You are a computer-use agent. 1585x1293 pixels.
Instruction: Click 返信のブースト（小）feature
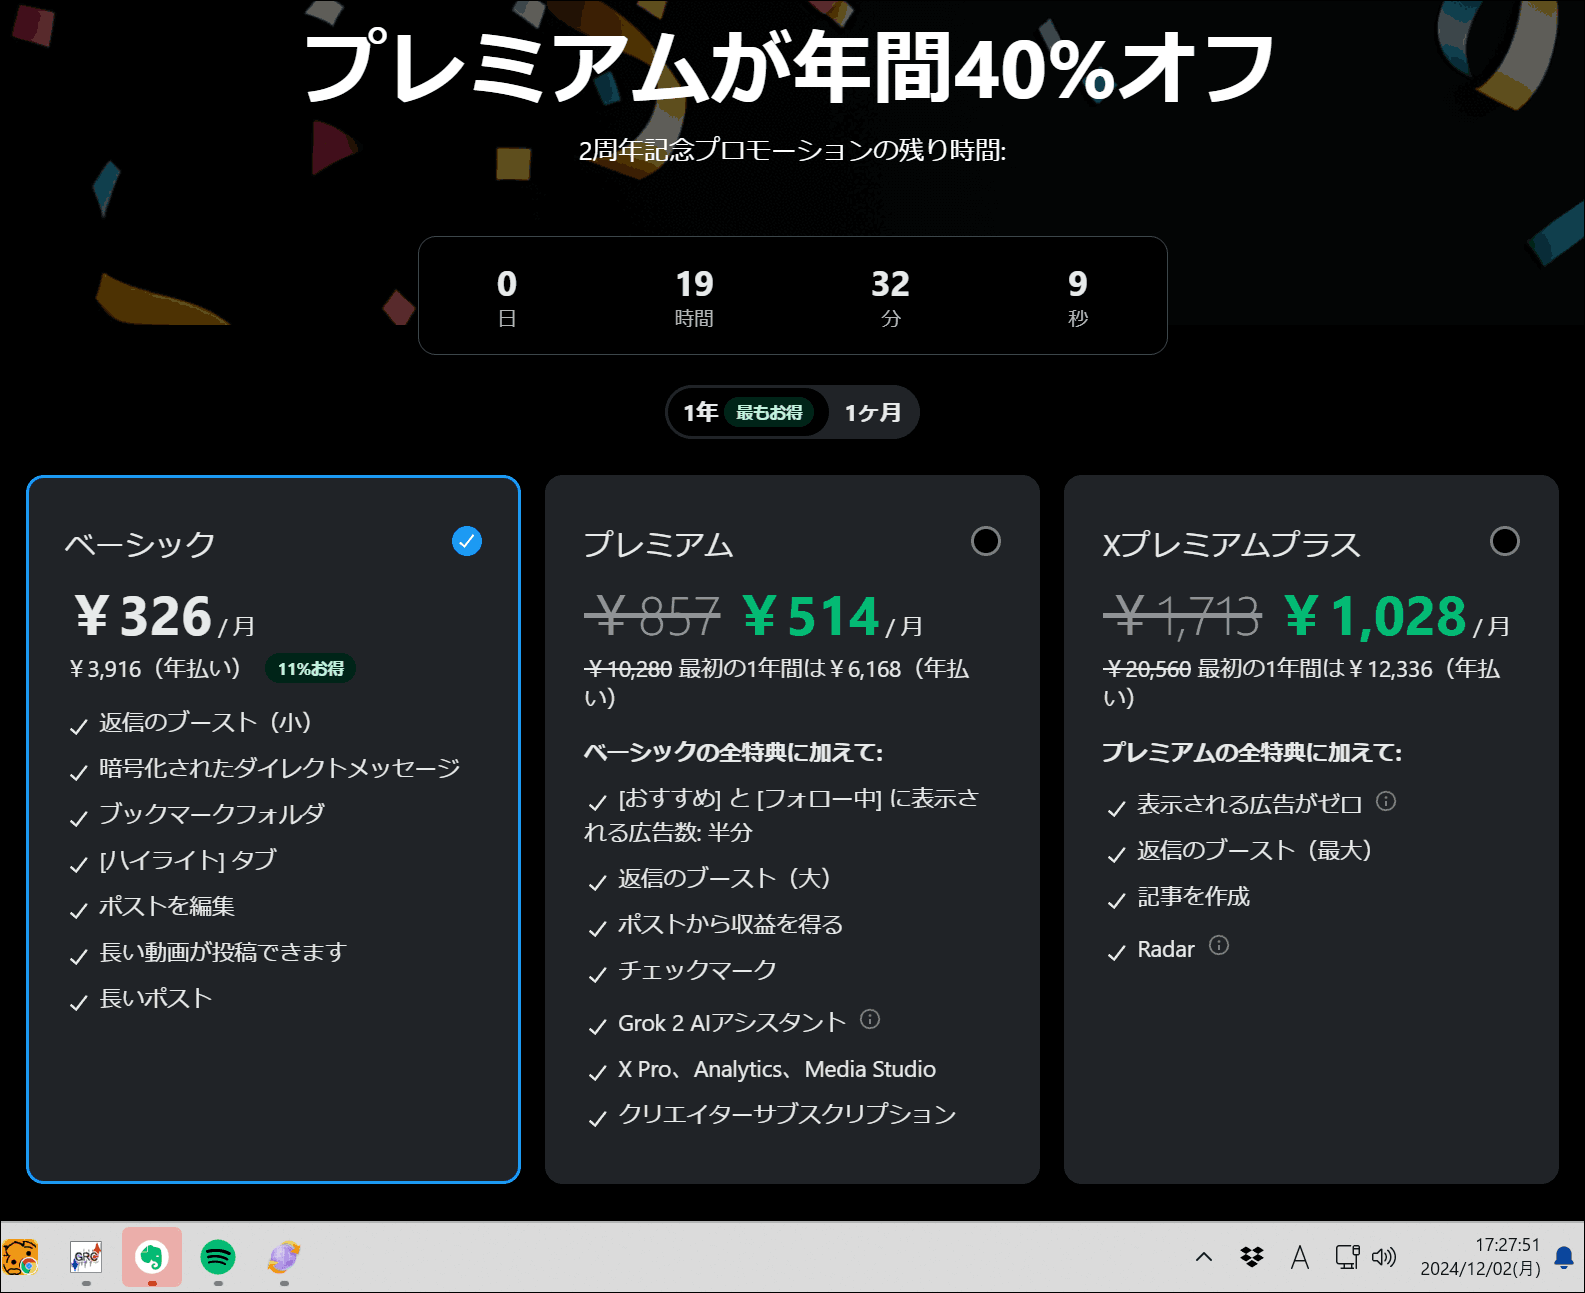pos(205,722)
